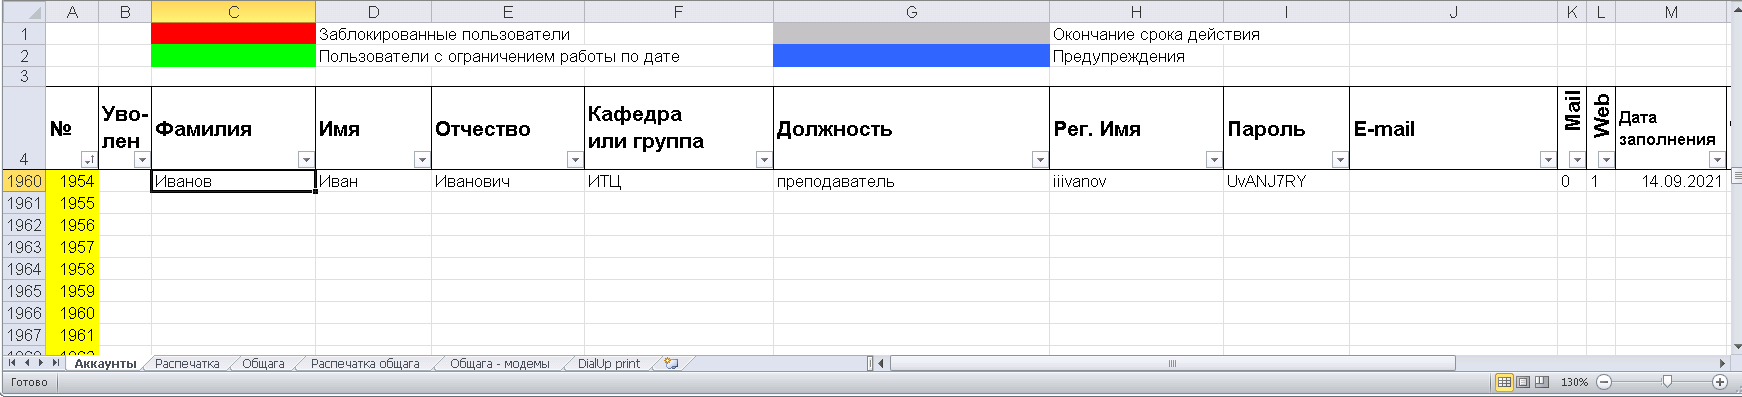Click date cell 14.09.2021
1742x397 pixels.
point(1671,181)
